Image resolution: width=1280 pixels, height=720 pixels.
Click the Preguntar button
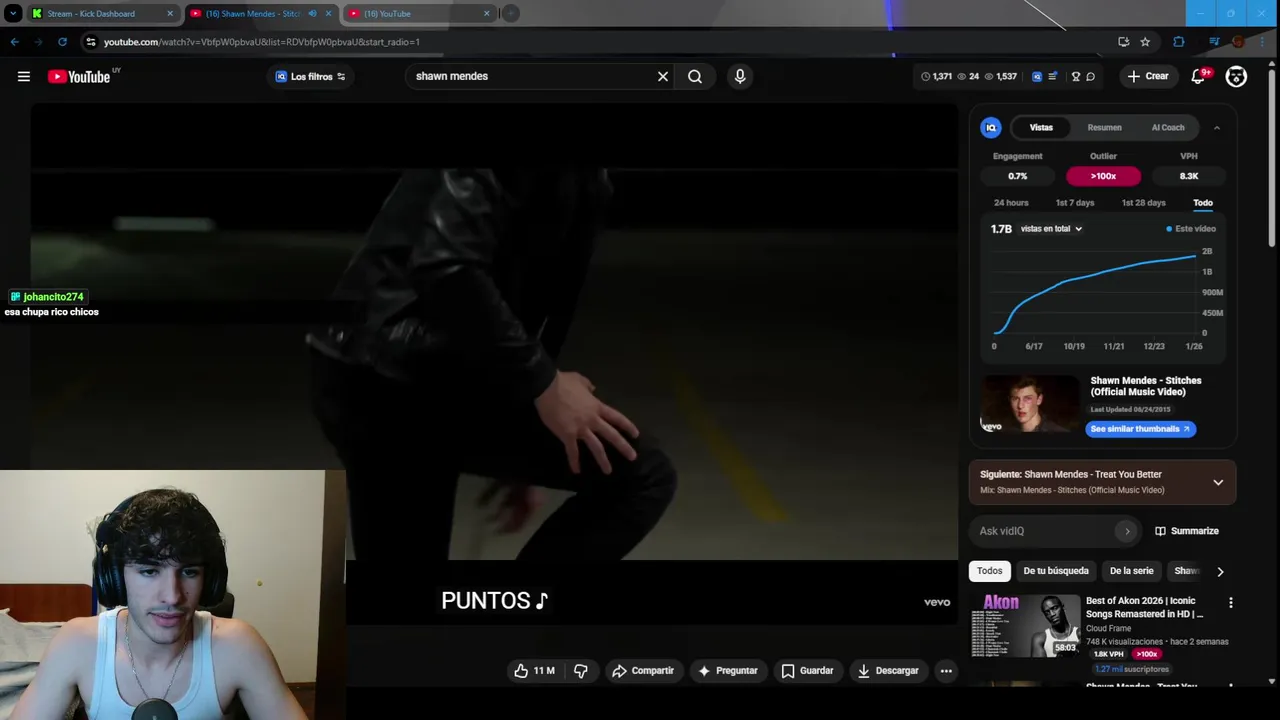pyautogui.click(x=728, y=671)
